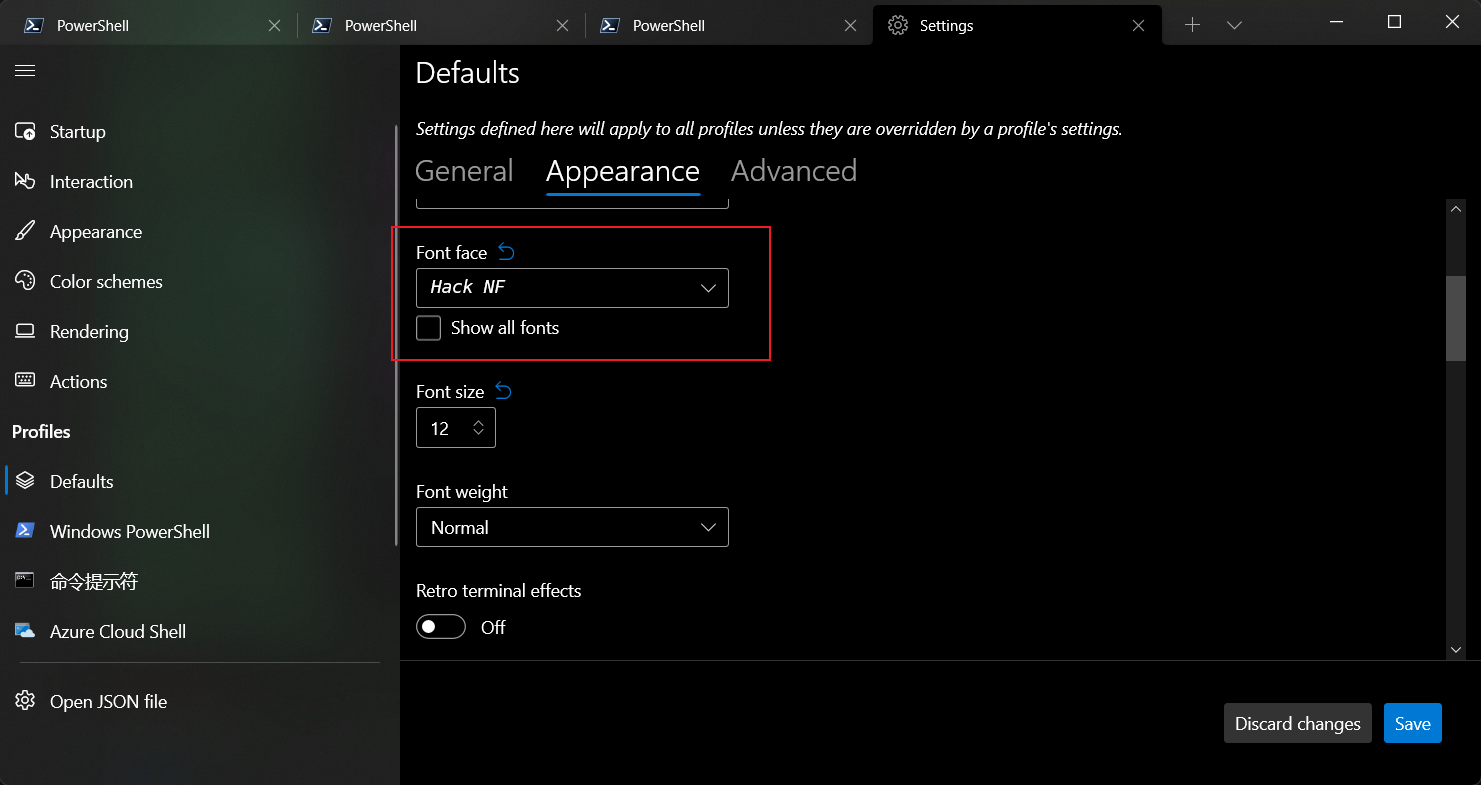Click the Settings tab gear icon

pyautogui.click(x=898, y=25)
